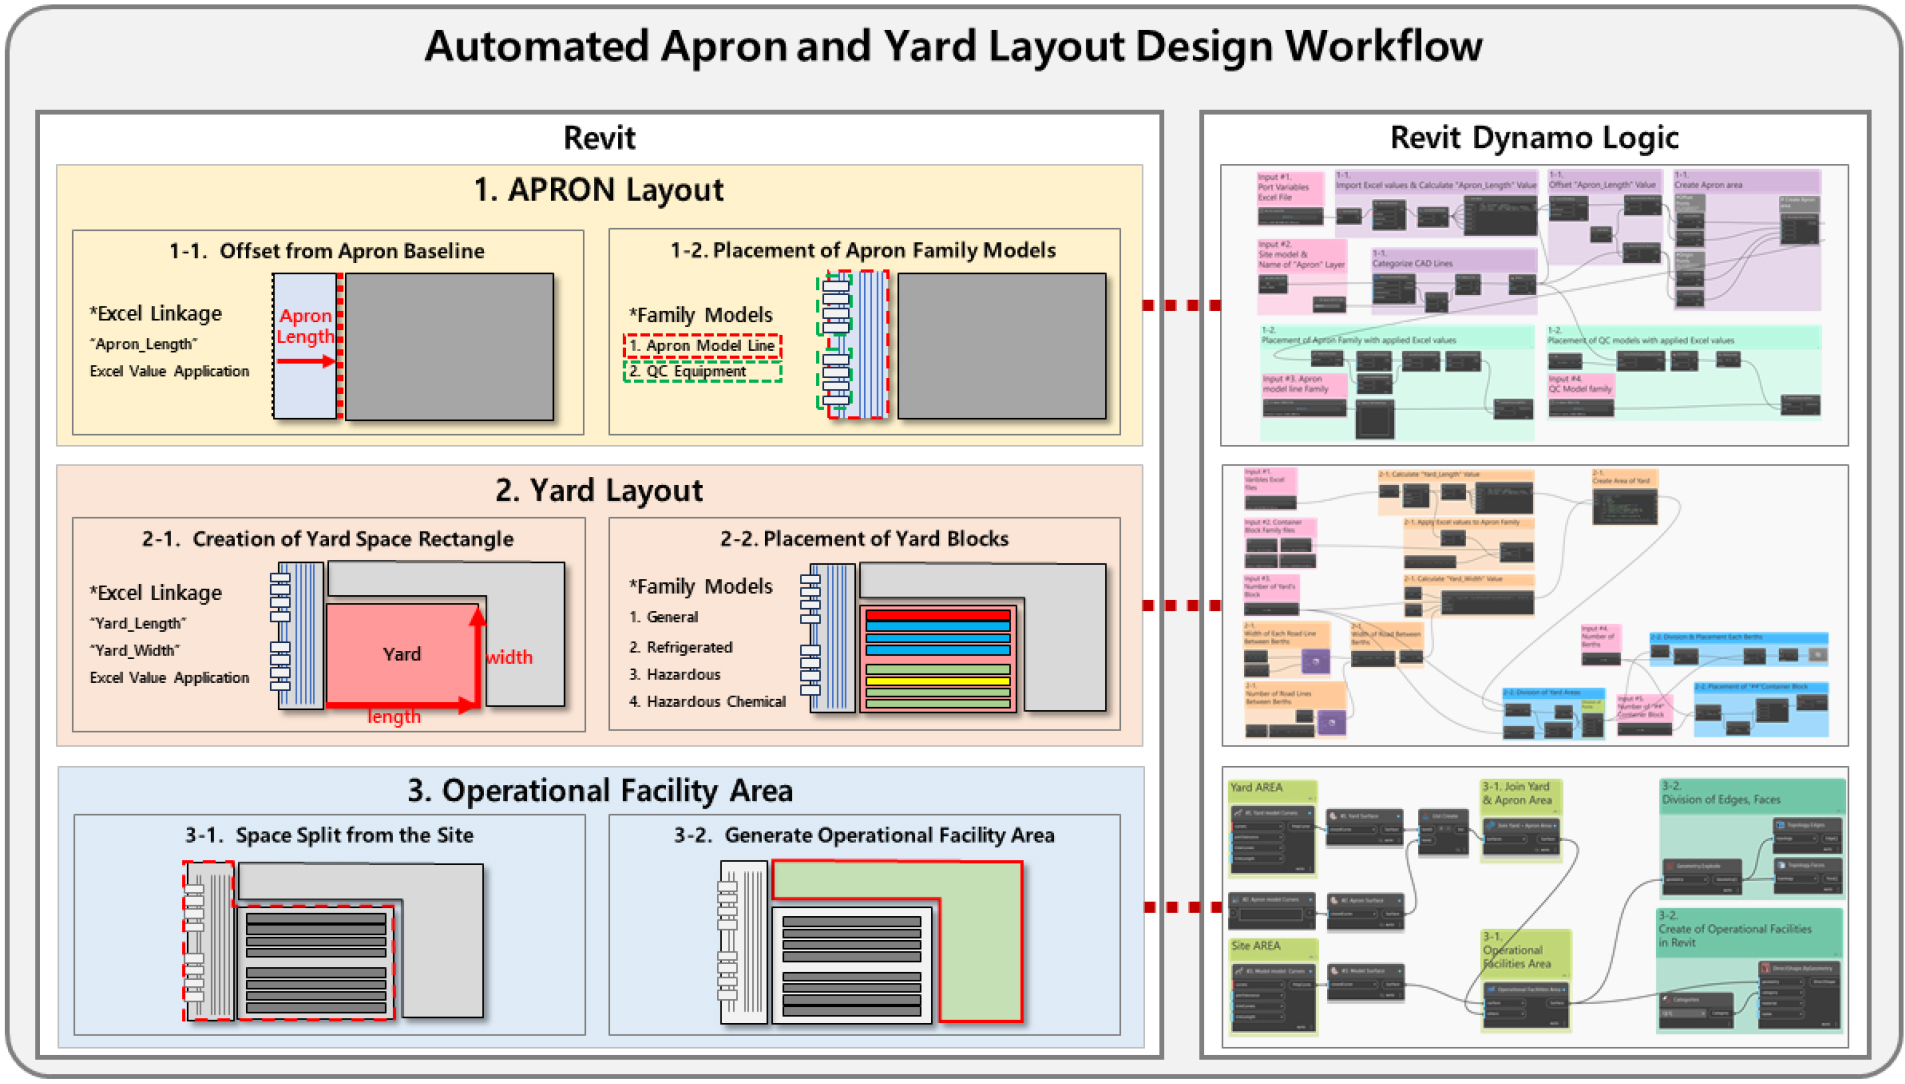This screenshot has height=1084, width=1905.
Task: Select the workflow title heading
Action: 953,46
